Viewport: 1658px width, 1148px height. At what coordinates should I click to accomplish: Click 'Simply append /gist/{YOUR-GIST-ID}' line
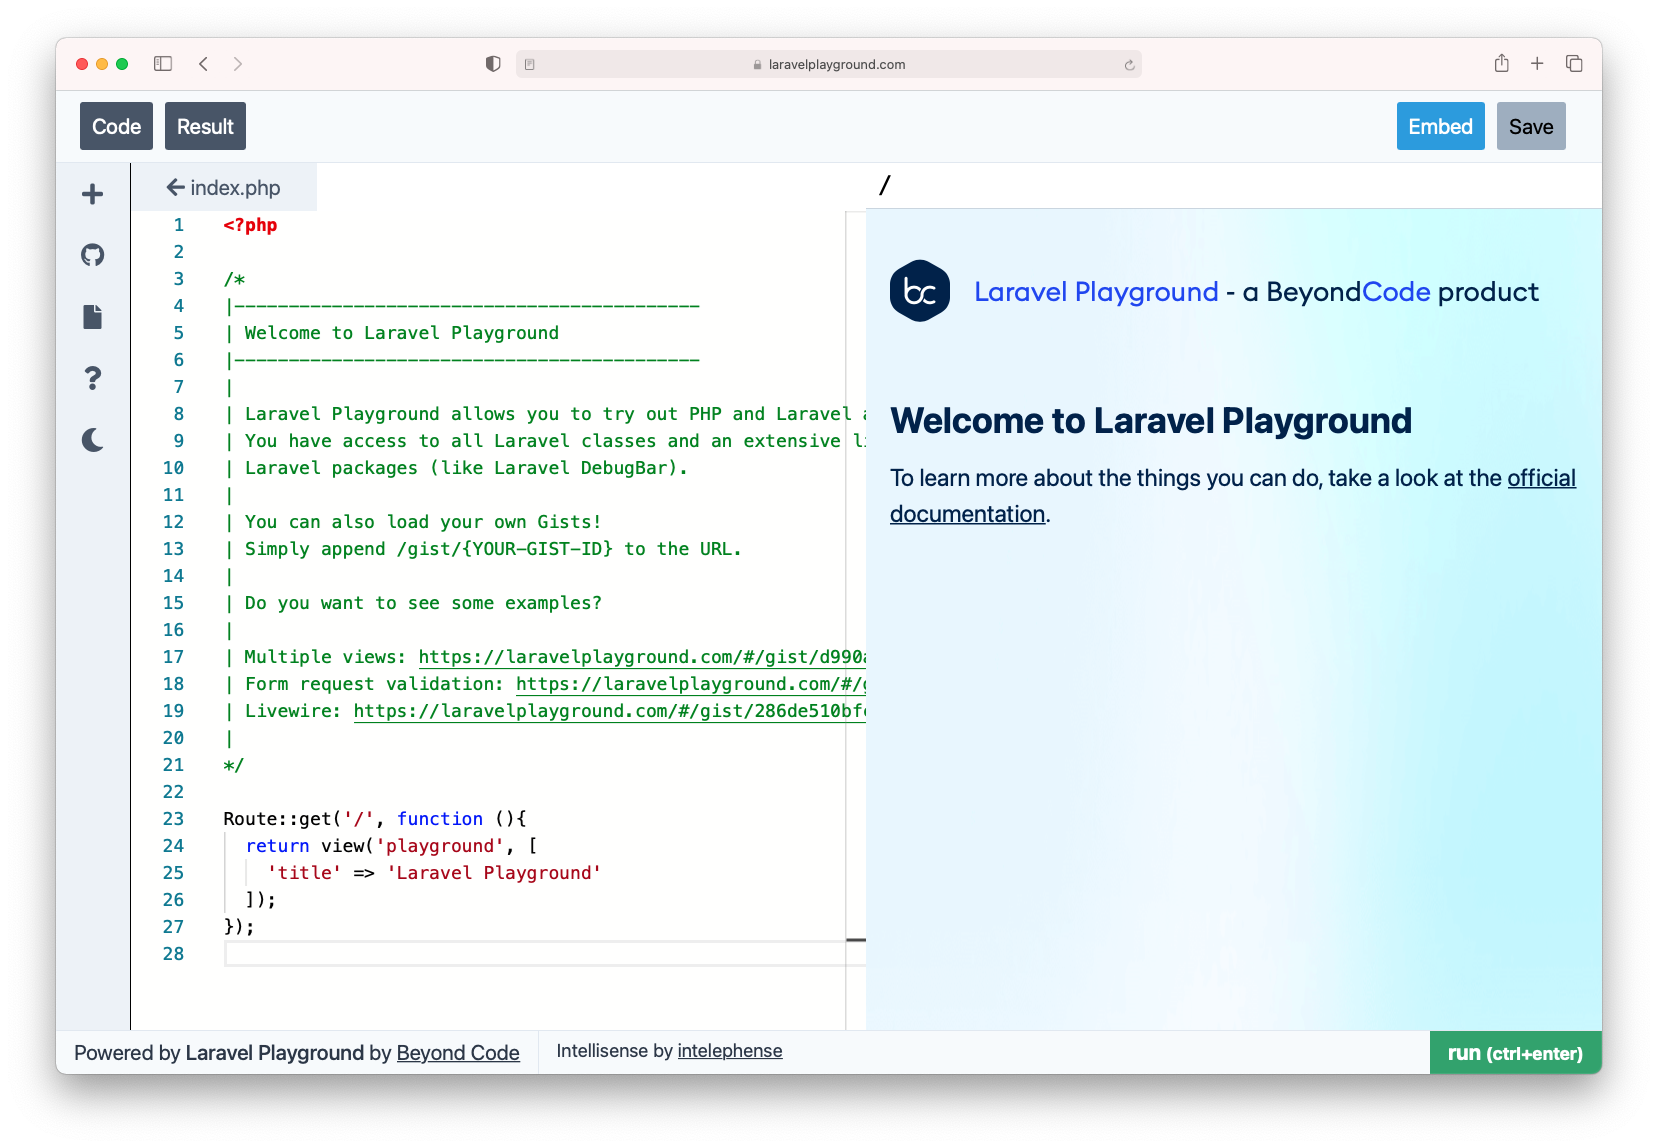493,549
